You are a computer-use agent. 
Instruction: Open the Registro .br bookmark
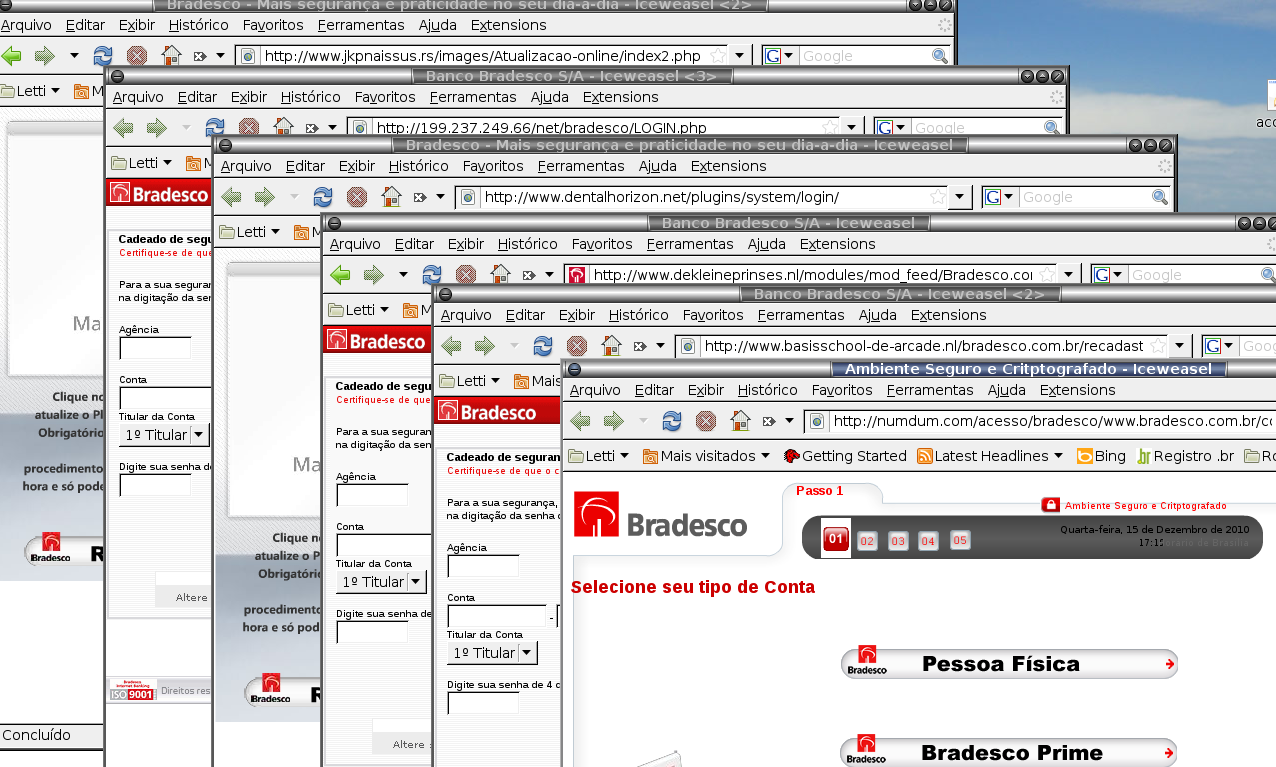point(1186,456)
